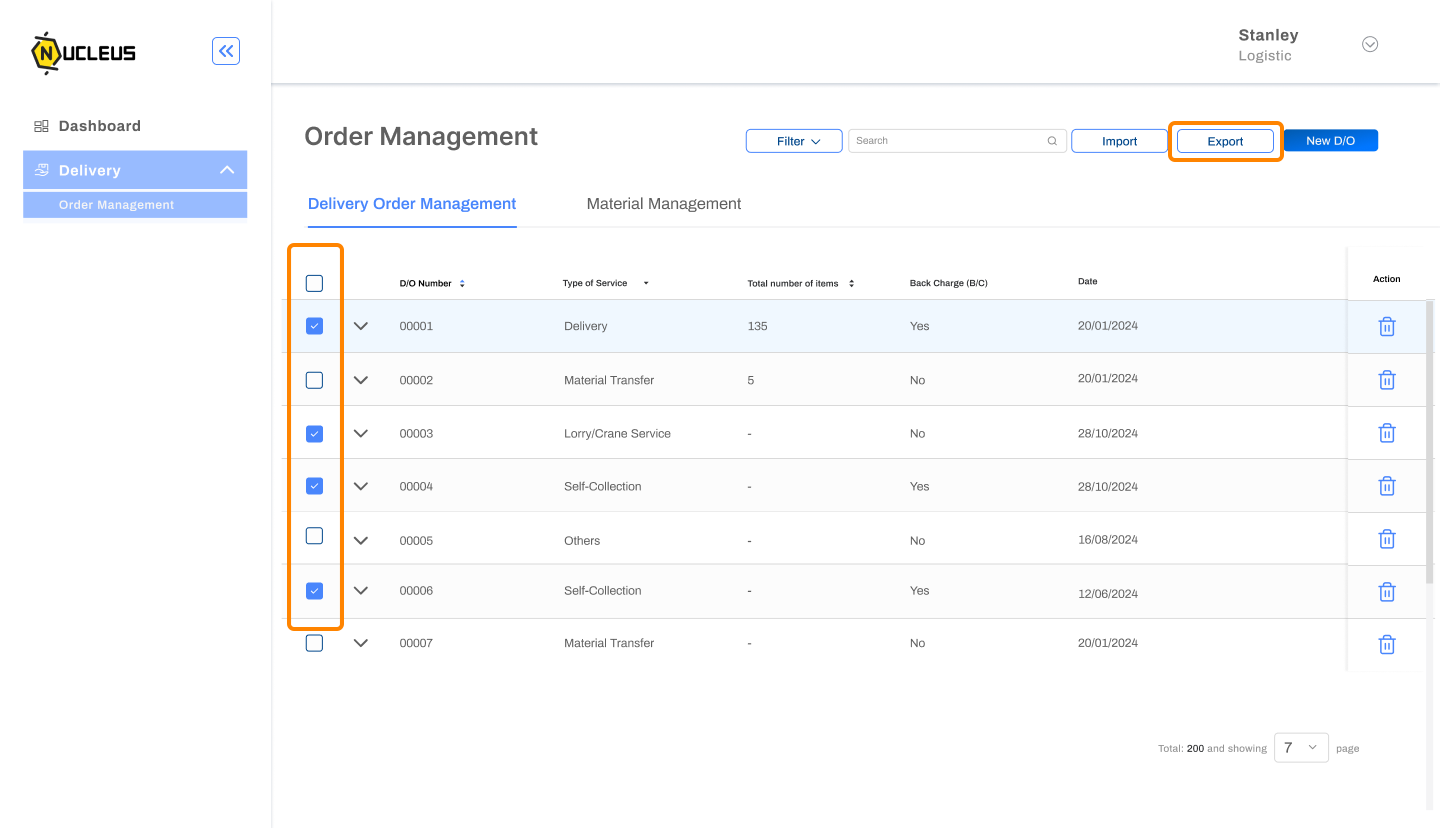Switch to Delivery Order Management tab

click(x=412, y=204)
